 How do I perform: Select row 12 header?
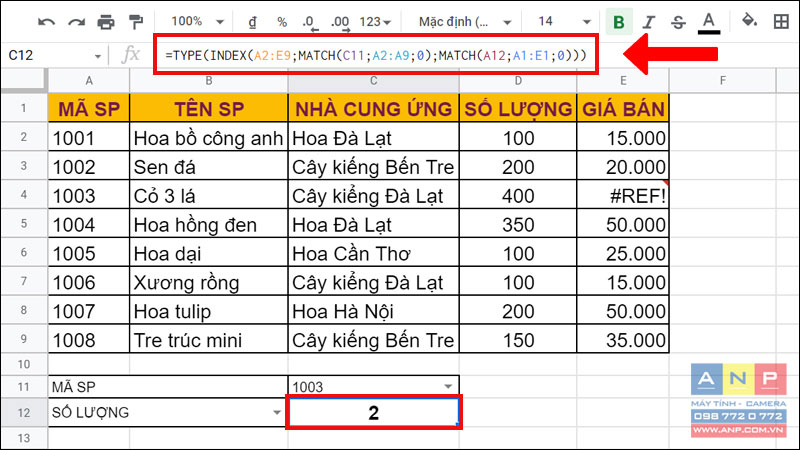tap(23, 412)
